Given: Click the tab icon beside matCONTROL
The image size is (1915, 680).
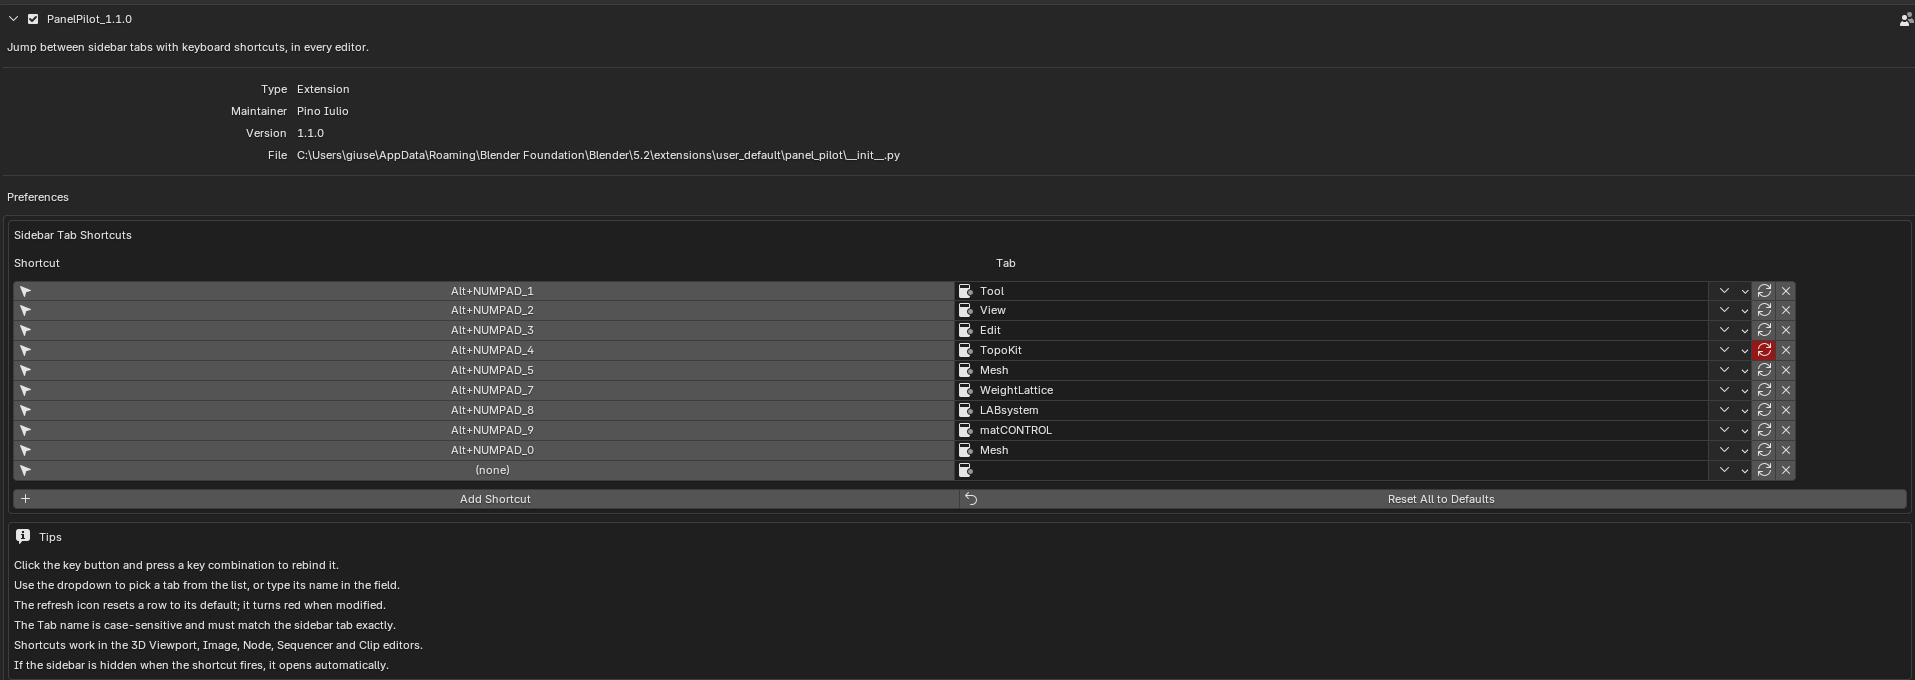Looking at the screenshot, I should tap(966, 430).
